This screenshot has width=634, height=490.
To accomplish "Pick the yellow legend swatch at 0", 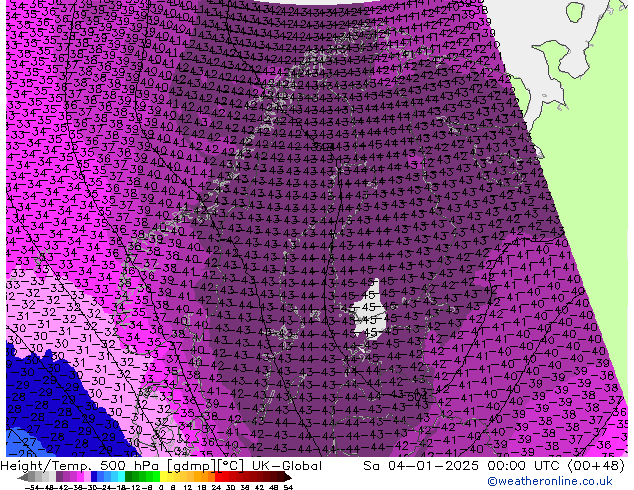I will [x=163, y=477].
